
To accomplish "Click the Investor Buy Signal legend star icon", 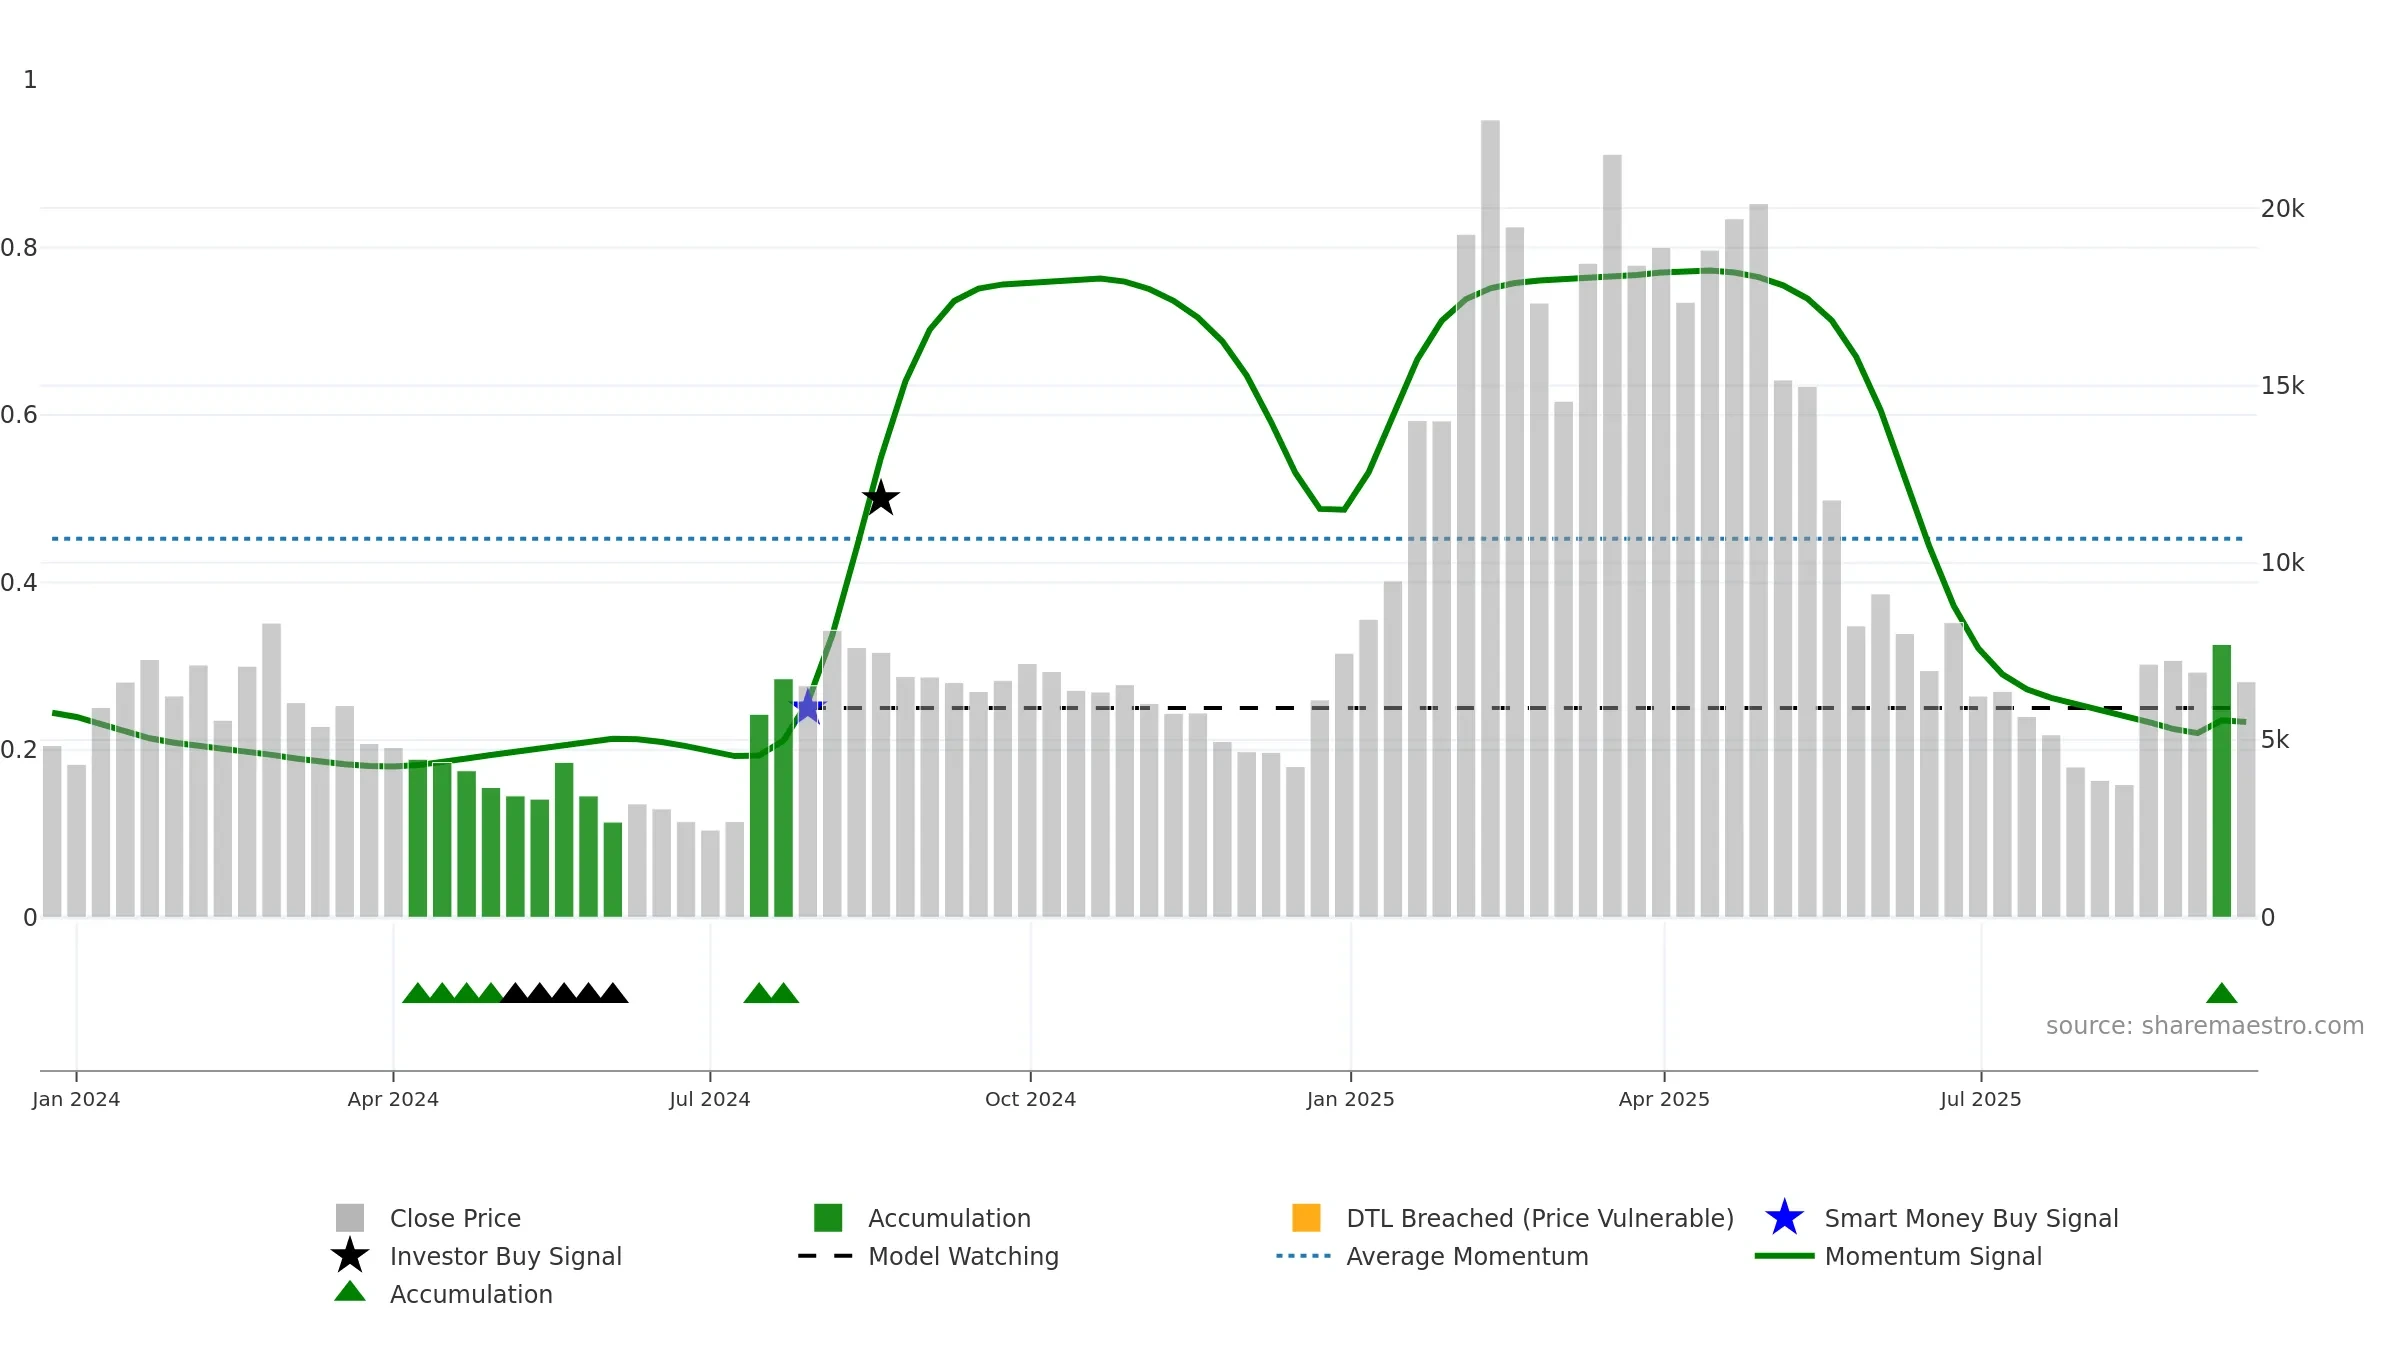I will [350, 1256].
